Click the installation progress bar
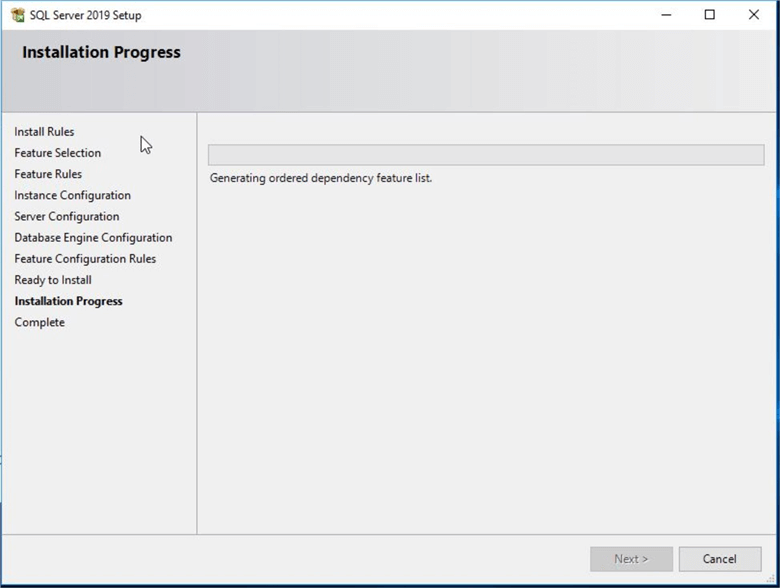This screenshot has height=588, width=780. [486, 155]
